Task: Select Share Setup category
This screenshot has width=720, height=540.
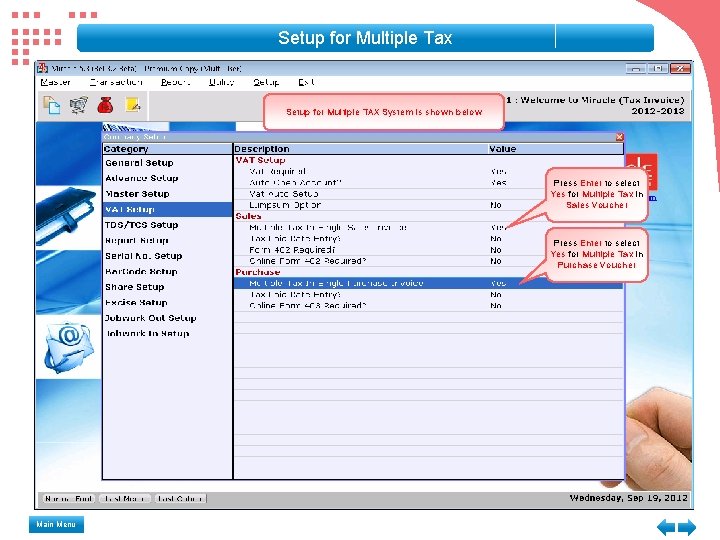Action: pos(168,287)
